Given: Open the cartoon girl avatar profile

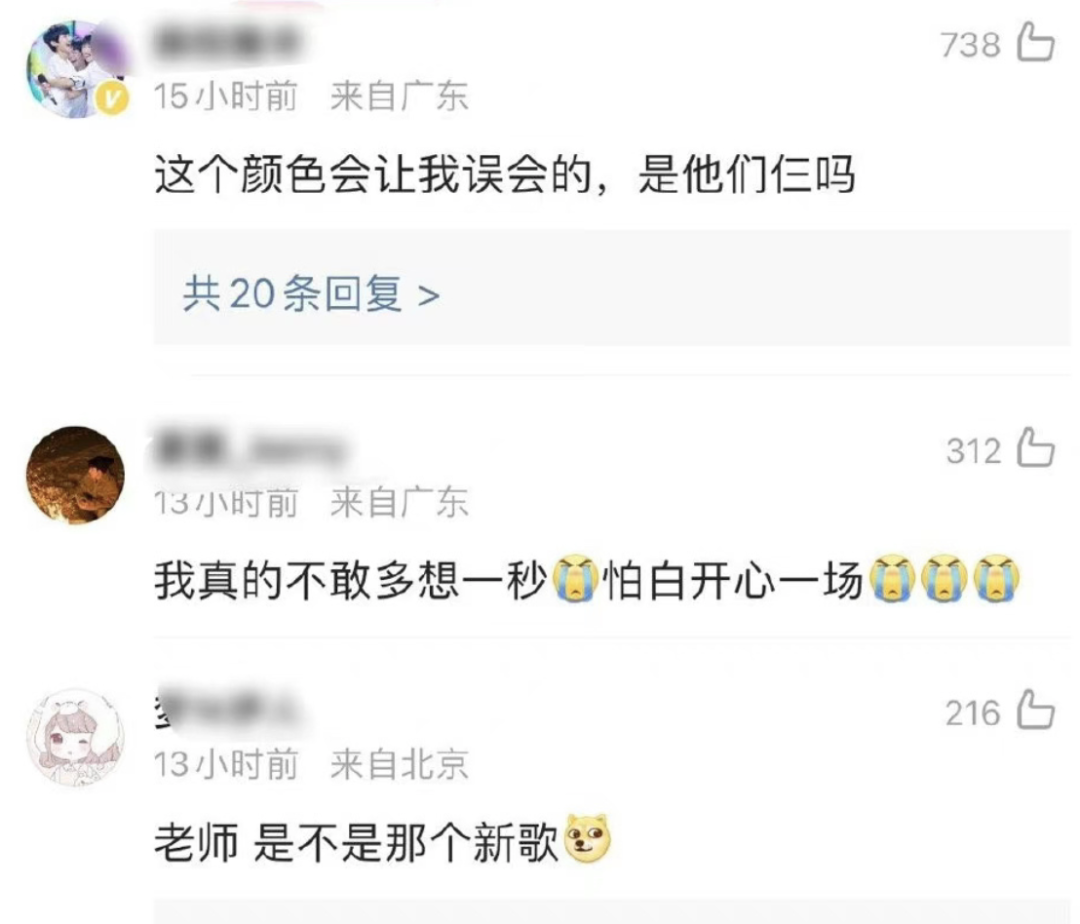Looking at the screenshot, I should point(76,737).
